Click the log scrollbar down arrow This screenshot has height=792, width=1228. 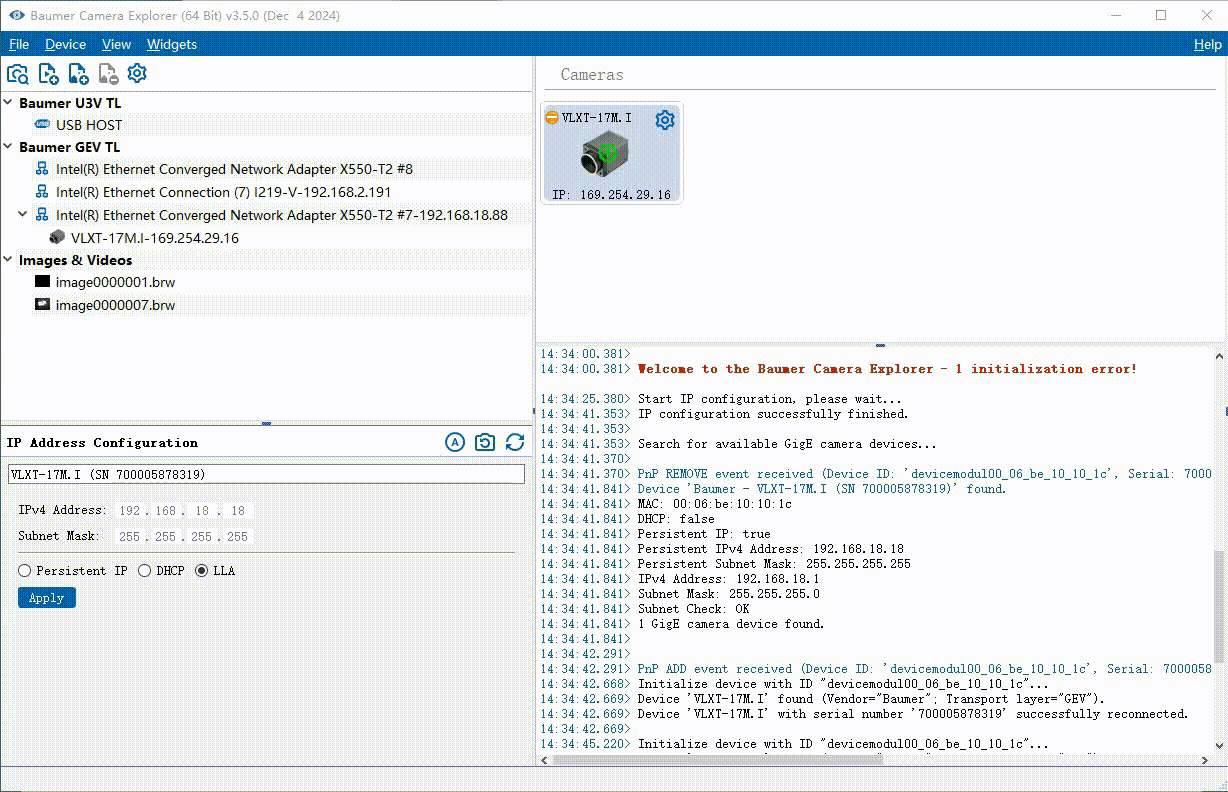click(x=1218, y=745)
